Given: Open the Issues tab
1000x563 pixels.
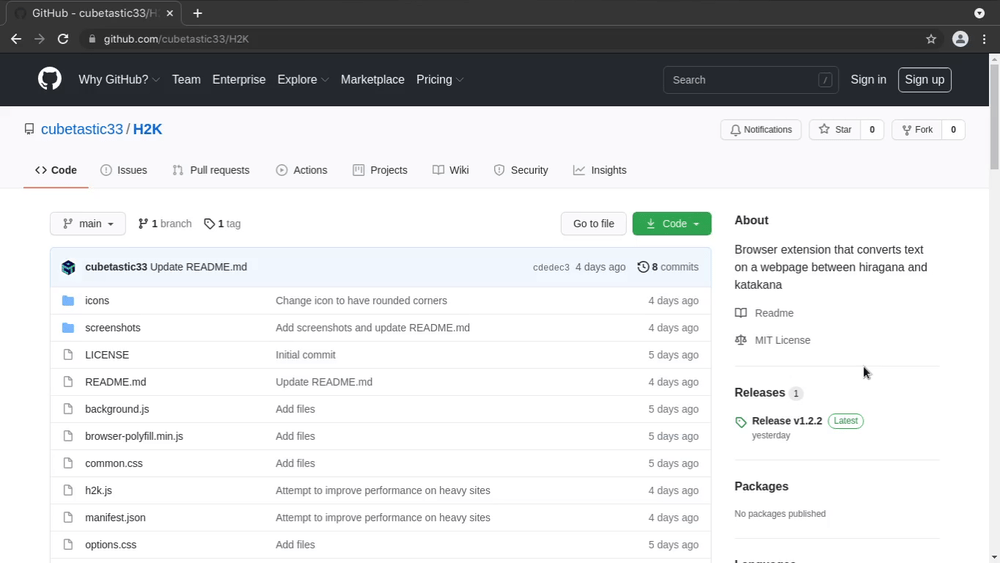Looking at the screenshot, I should click(124, 170).
